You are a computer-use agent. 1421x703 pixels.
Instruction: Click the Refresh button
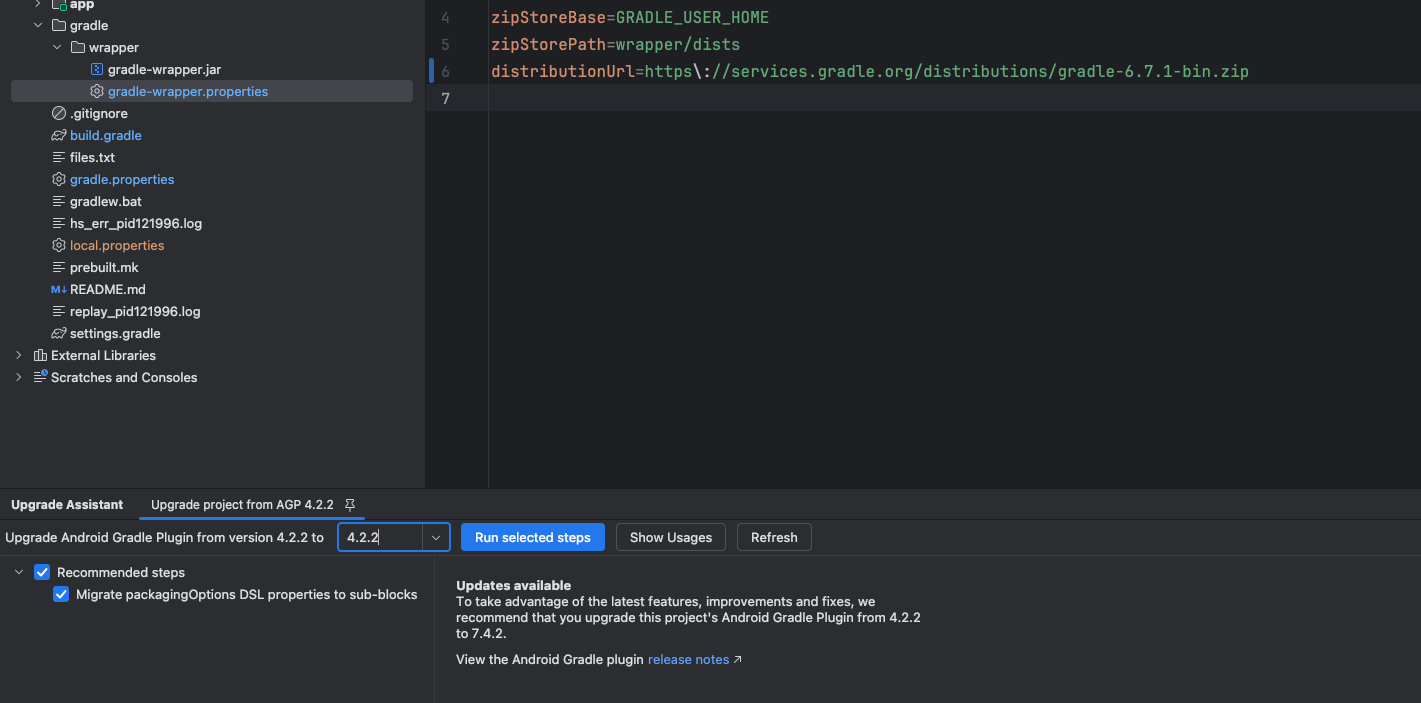coord(774,537)
